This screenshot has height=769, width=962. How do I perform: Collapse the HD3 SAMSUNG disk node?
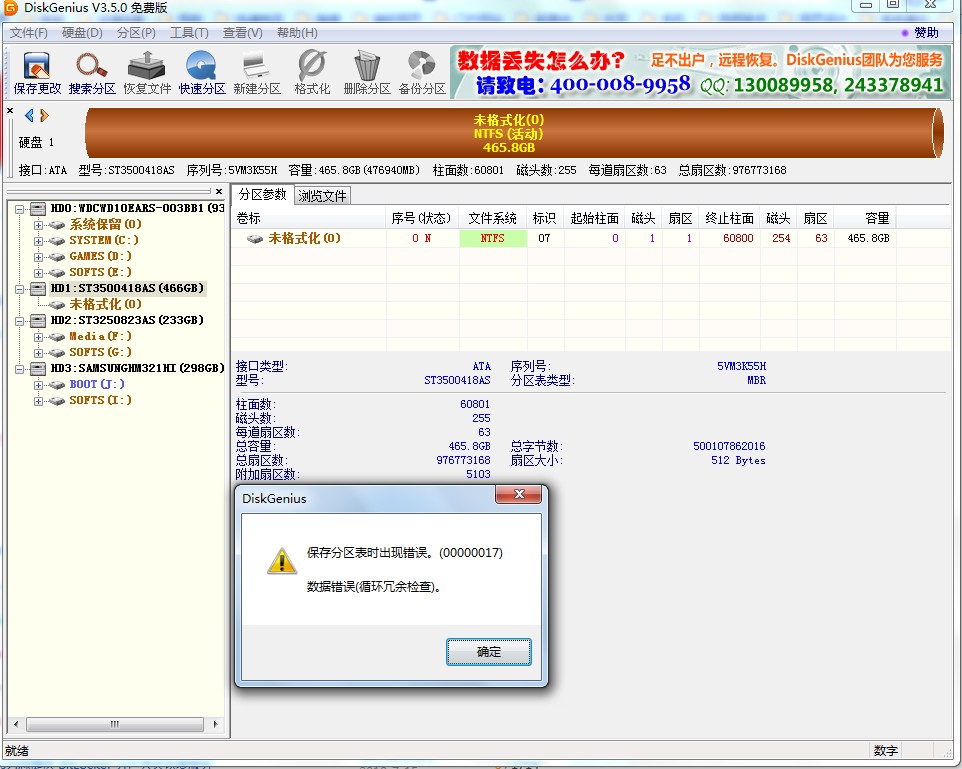(20, 369)
